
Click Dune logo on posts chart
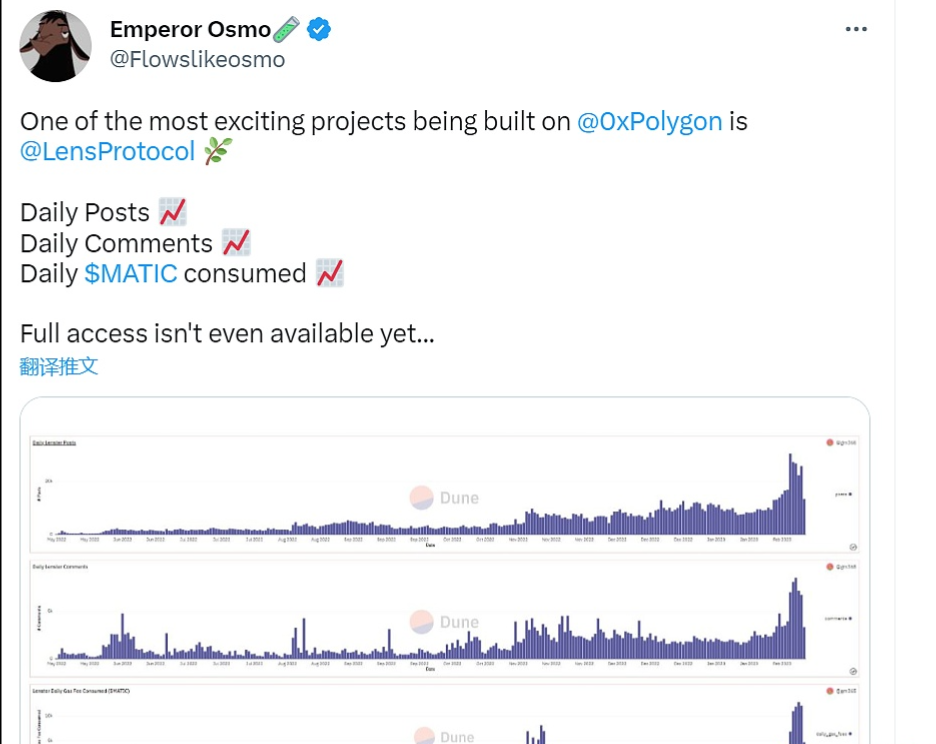(x=445, y=498)
